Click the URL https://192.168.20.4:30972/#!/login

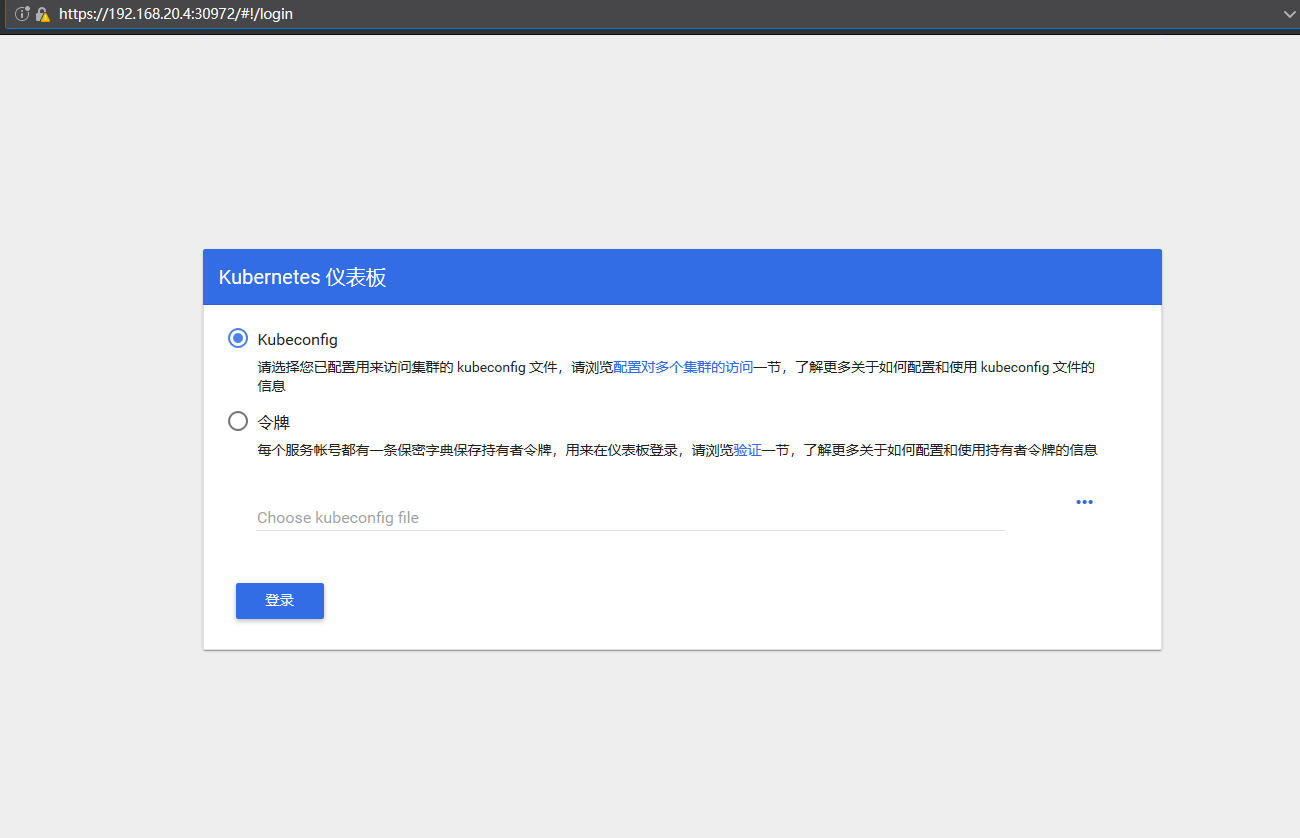pyautogui.click(x=176, y=14)
